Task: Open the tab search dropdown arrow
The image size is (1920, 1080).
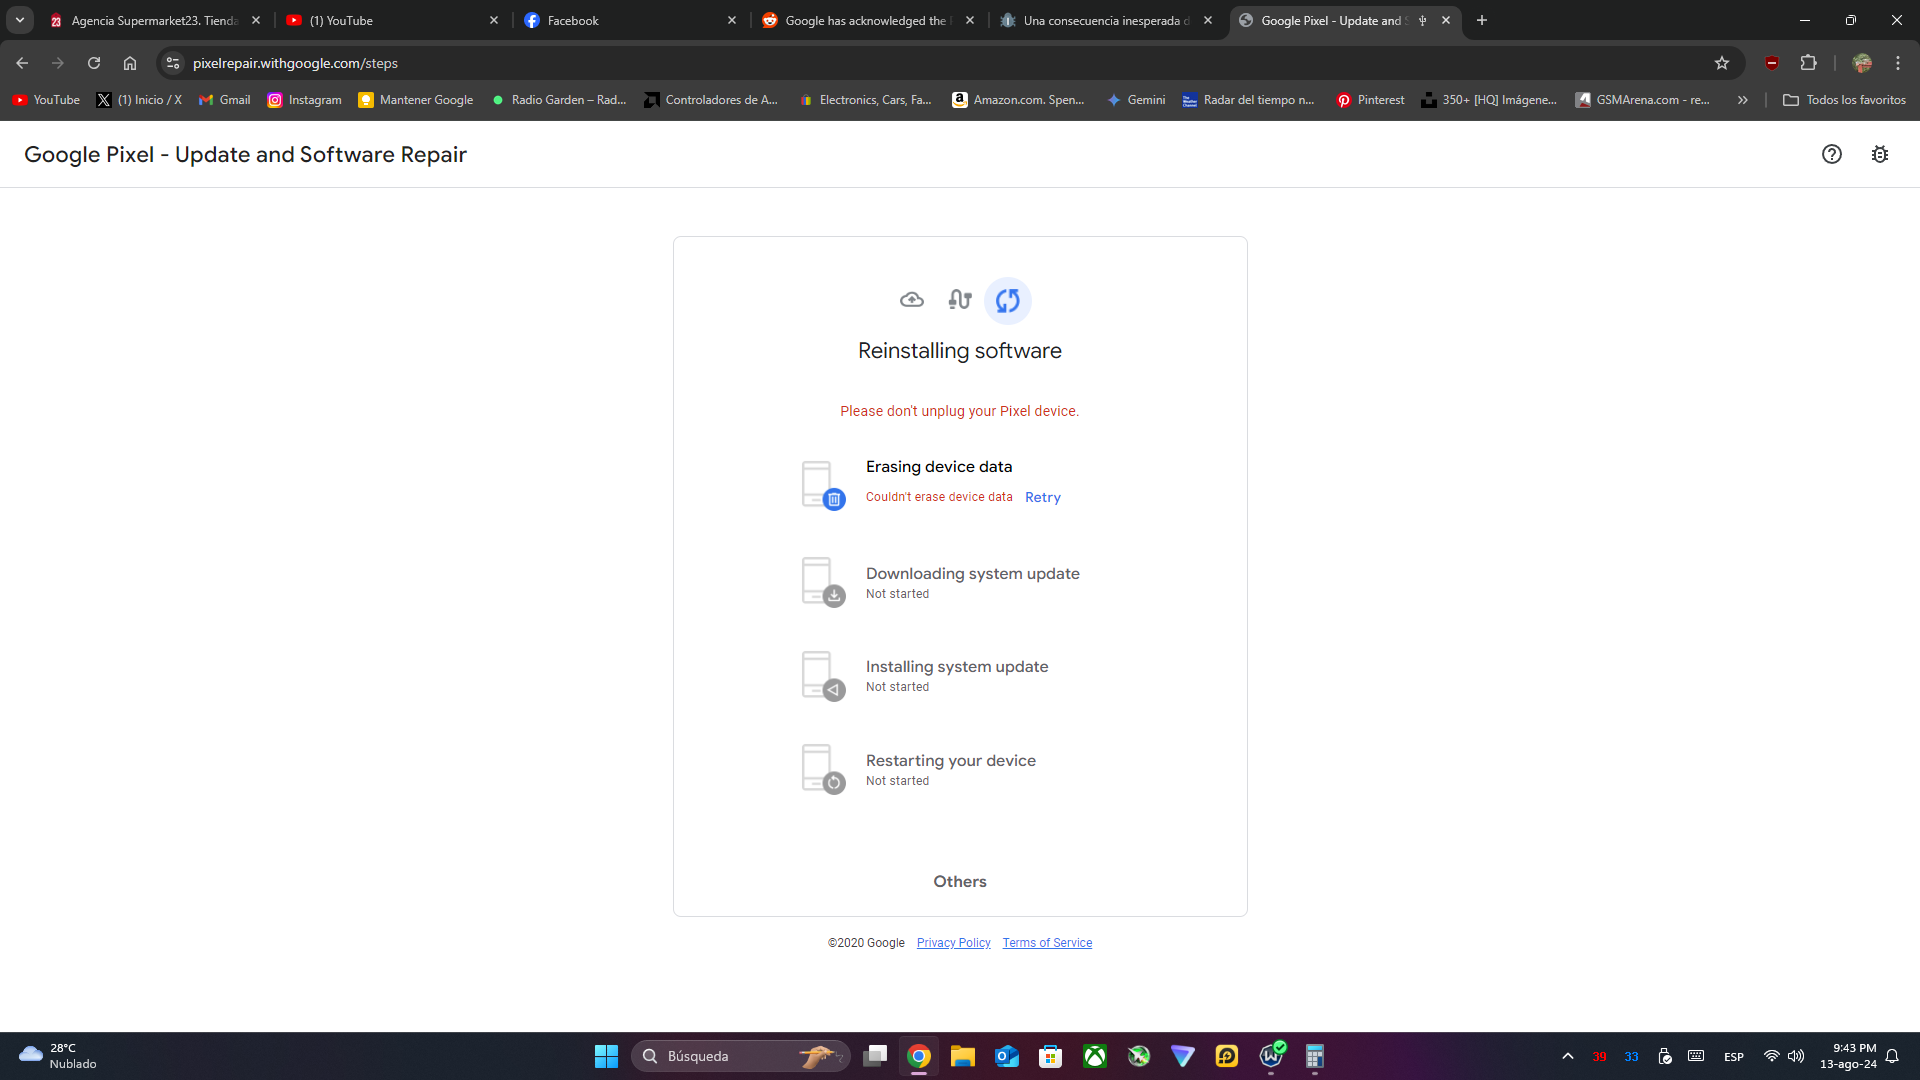Action: 20,20
